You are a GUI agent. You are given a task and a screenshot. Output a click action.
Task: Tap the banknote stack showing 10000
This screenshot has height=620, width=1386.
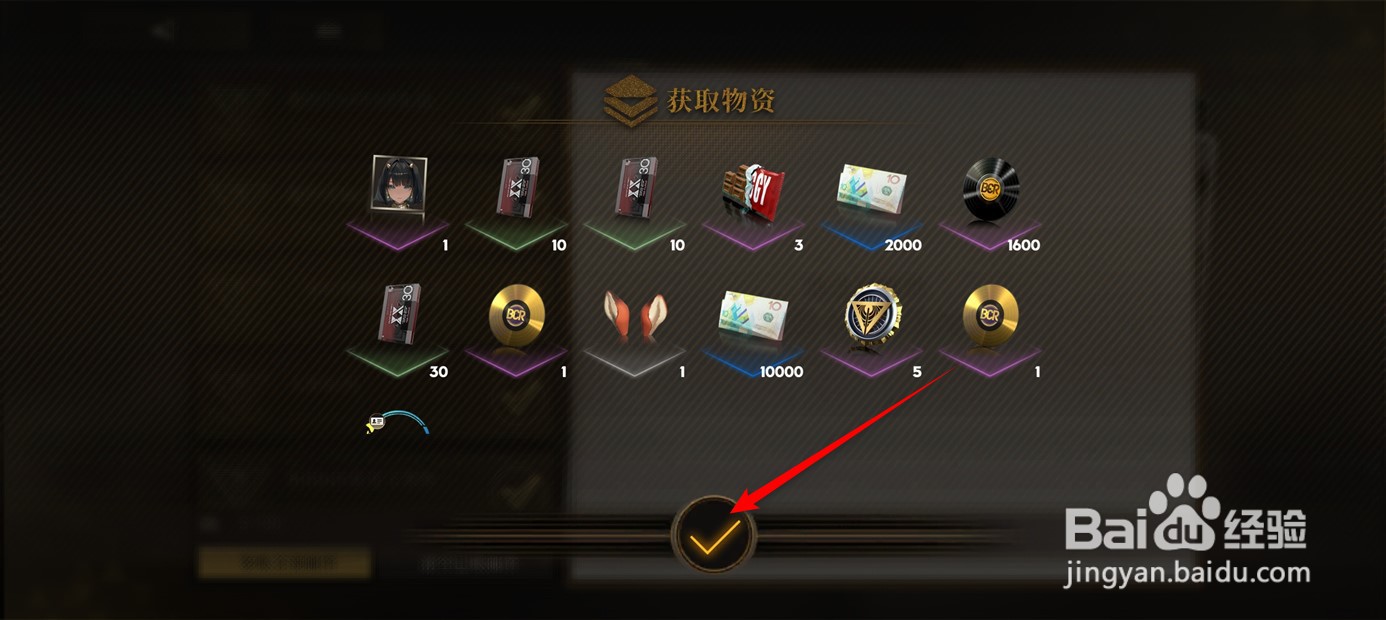[754, 316]
